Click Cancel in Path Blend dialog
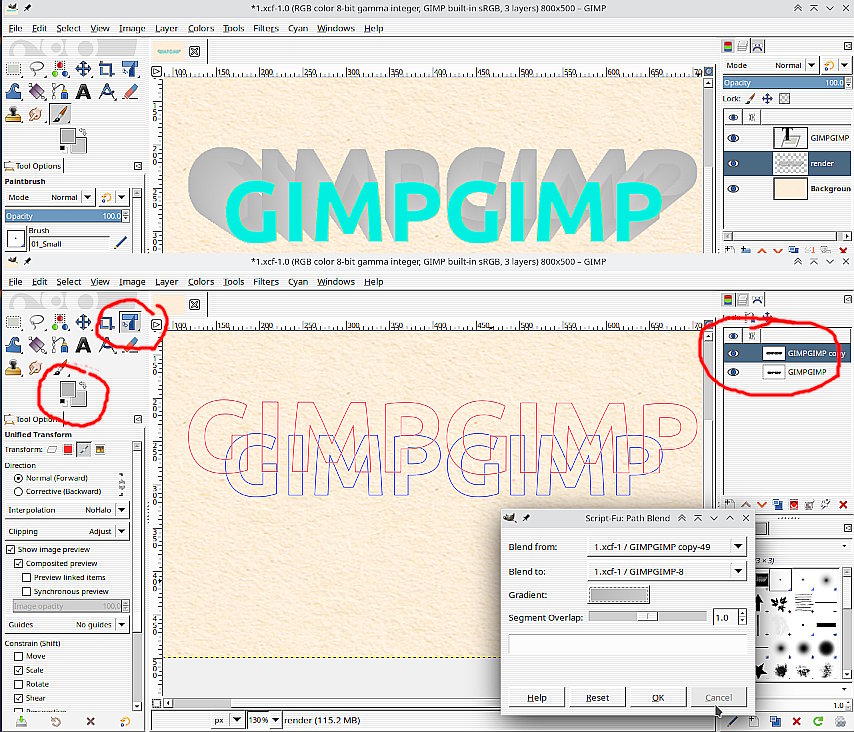Viewport: 854px width, 732px height. 718,698
